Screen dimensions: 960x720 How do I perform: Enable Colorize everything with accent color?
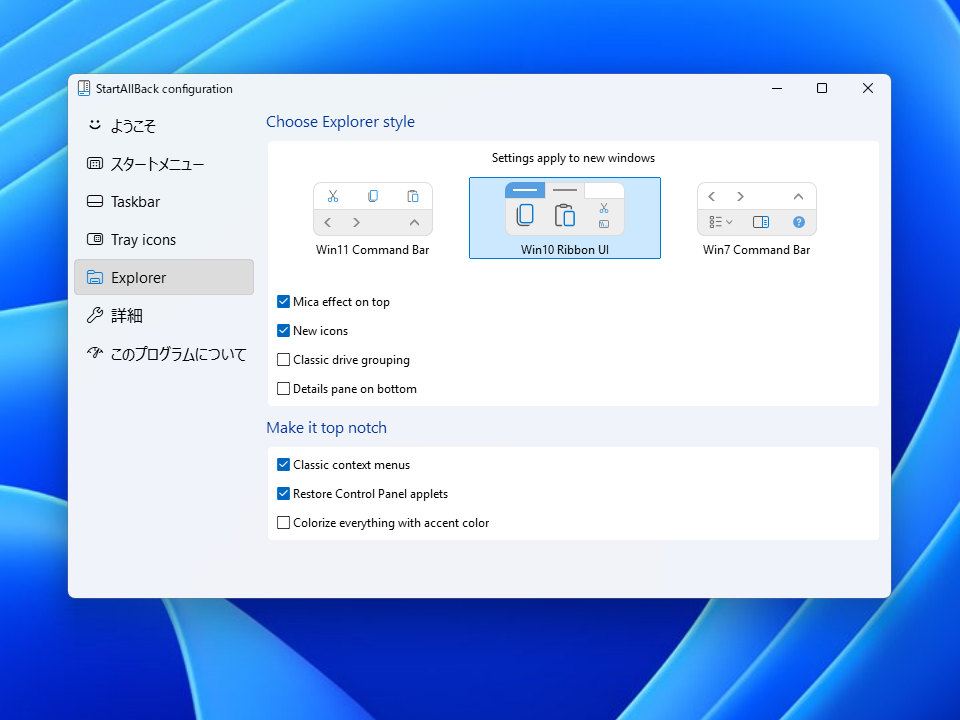[283, 523]
